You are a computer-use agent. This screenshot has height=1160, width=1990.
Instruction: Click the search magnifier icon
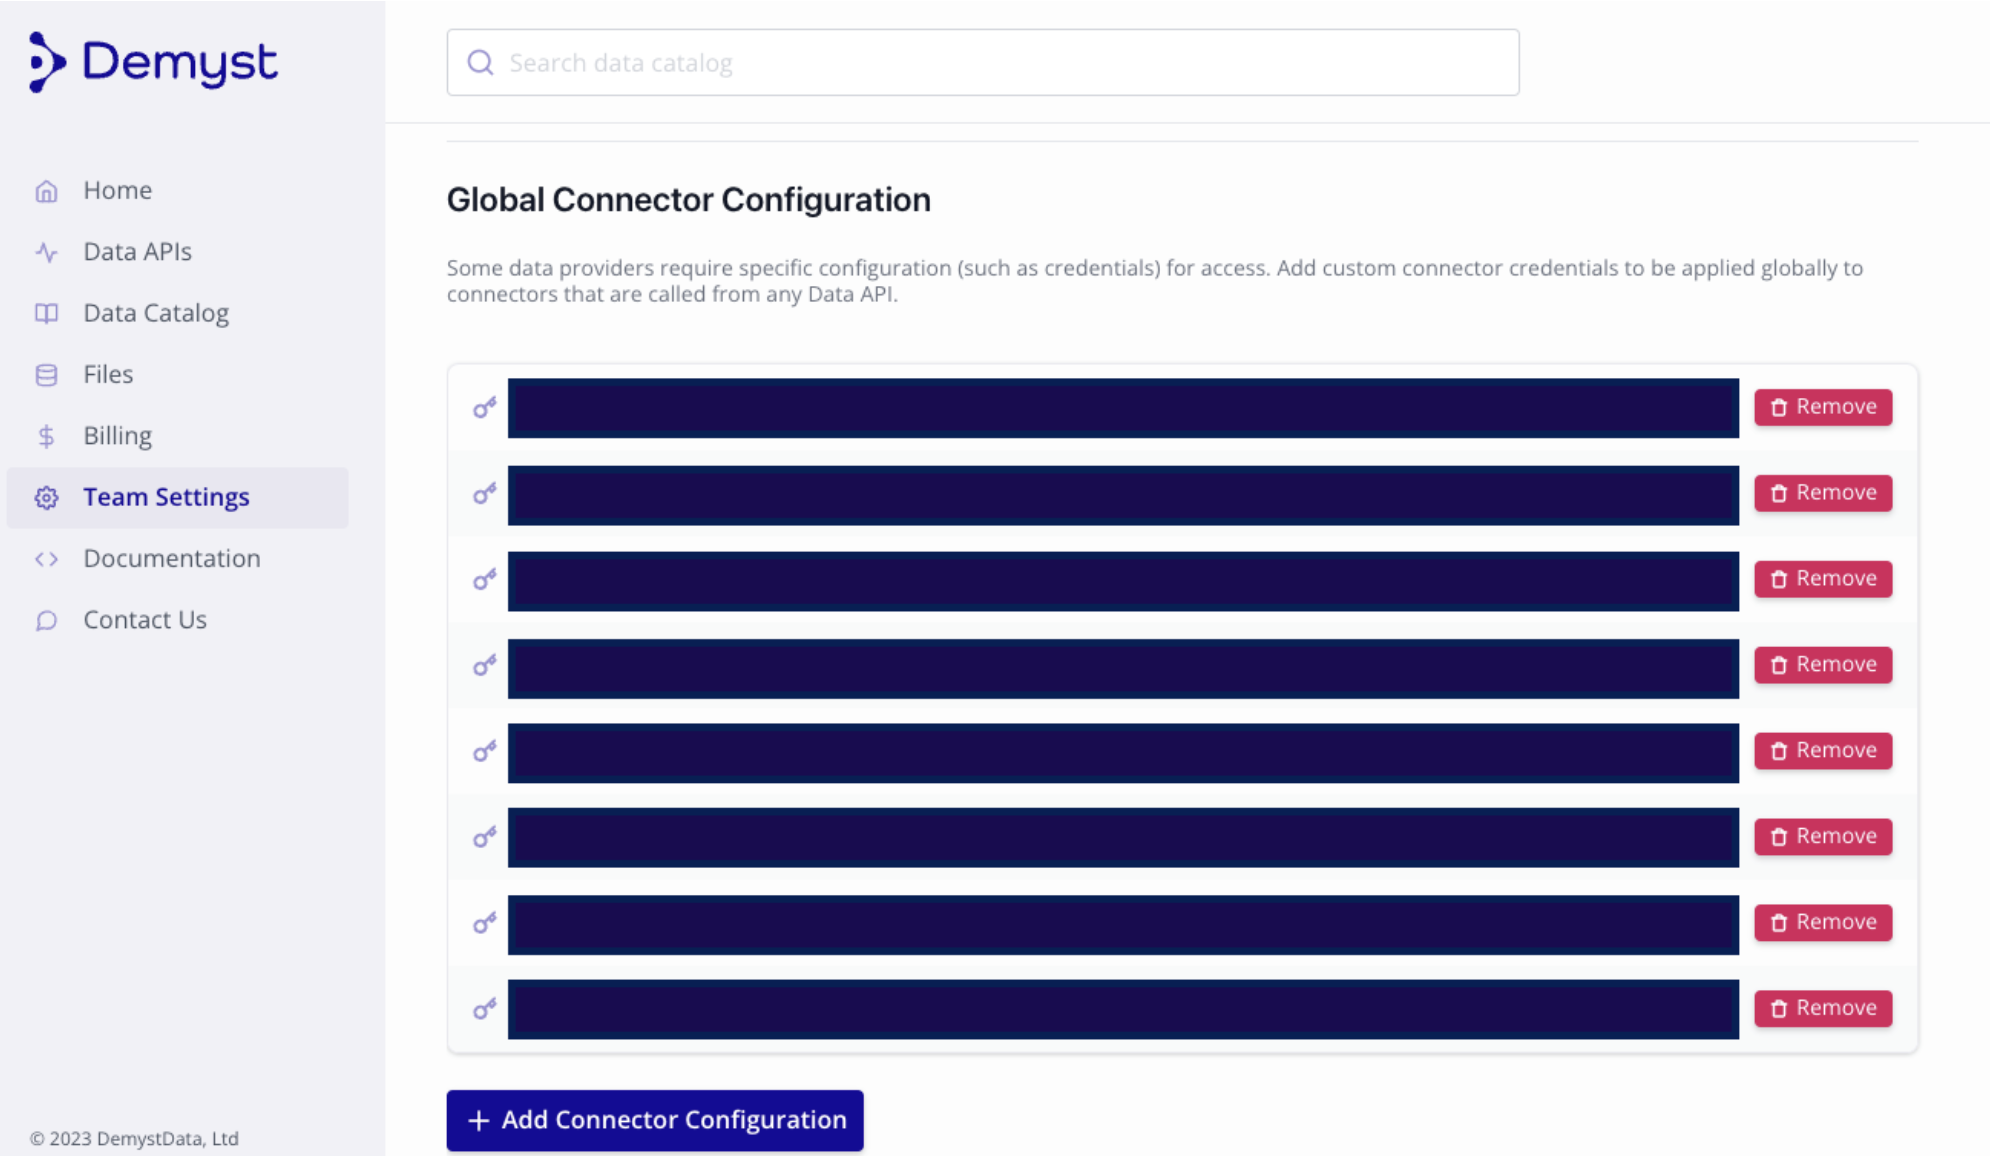coord(481,63)
